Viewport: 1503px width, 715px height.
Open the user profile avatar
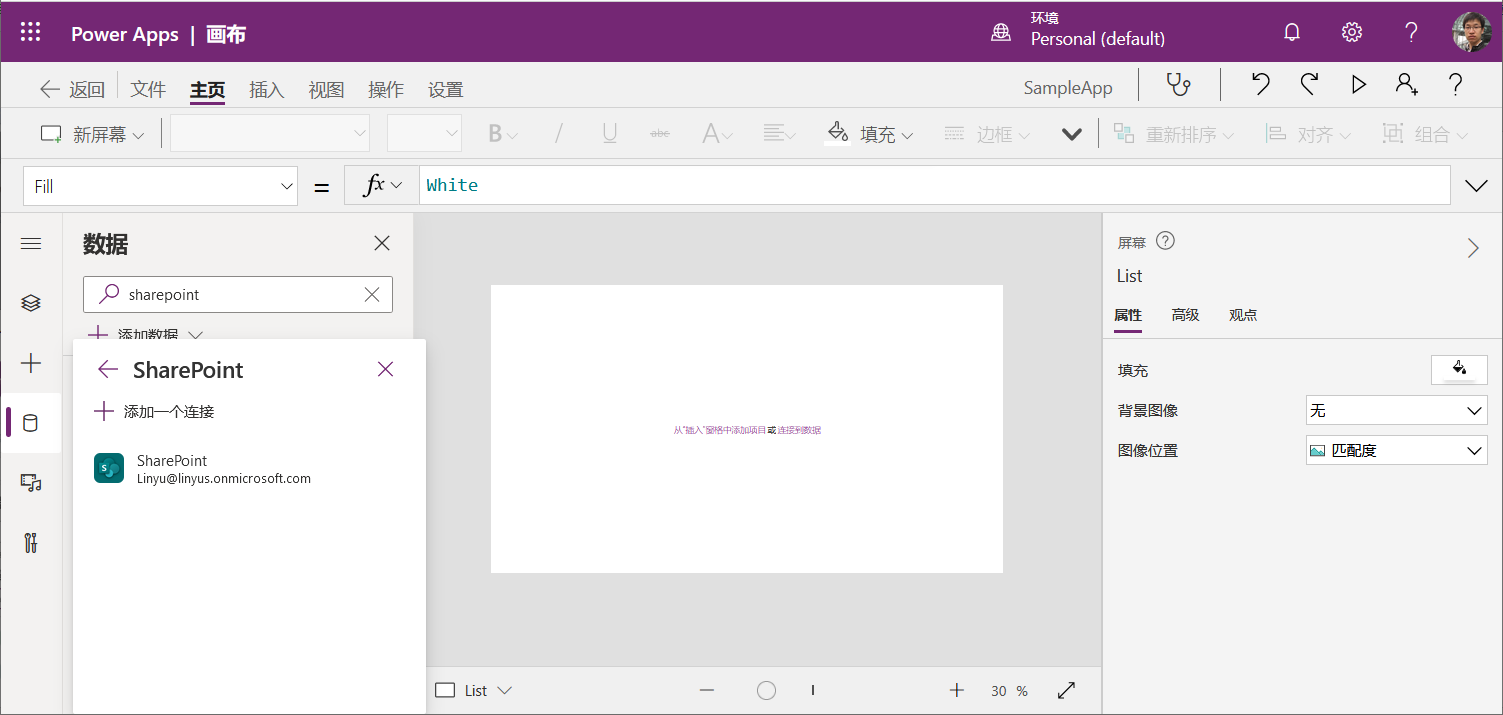click(x=1471, y=32)
